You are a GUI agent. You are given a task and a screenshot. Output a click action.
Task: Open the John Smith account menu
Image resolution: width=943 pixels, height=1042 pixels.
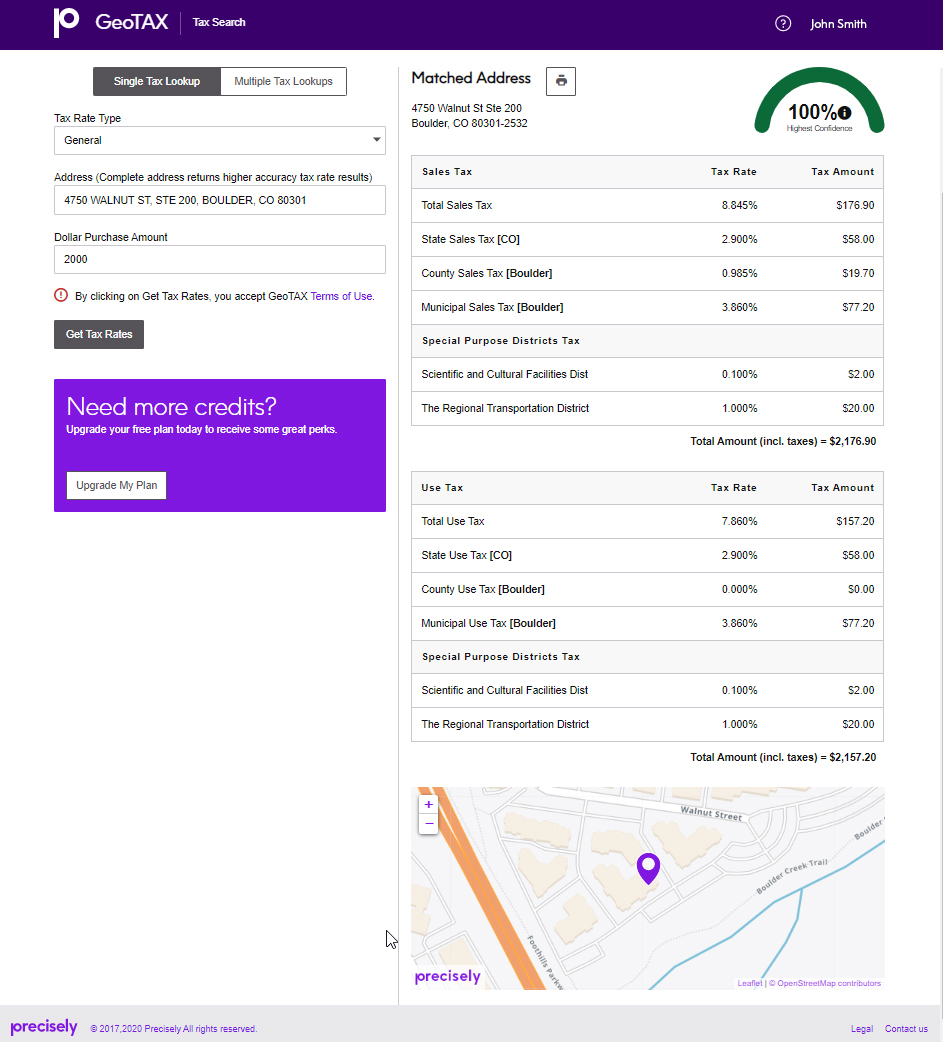coord(838,24)
